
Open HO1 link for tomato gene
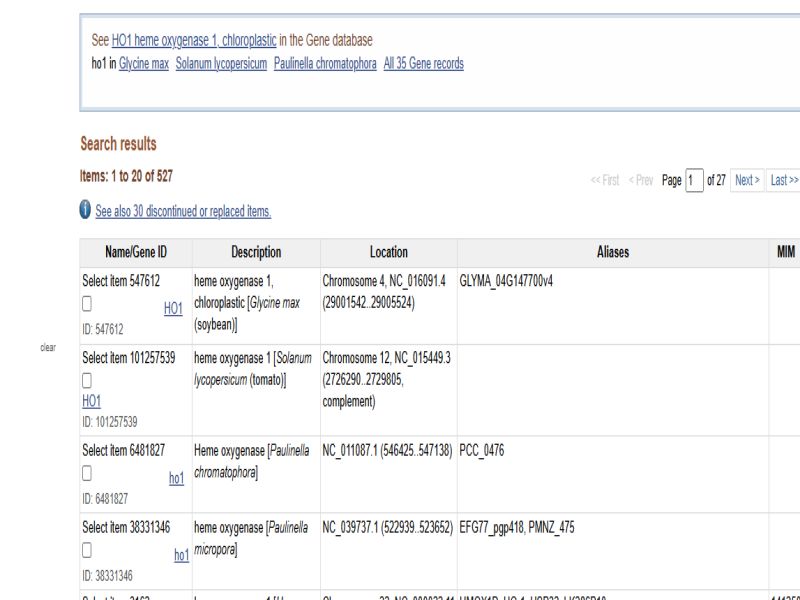91,399
